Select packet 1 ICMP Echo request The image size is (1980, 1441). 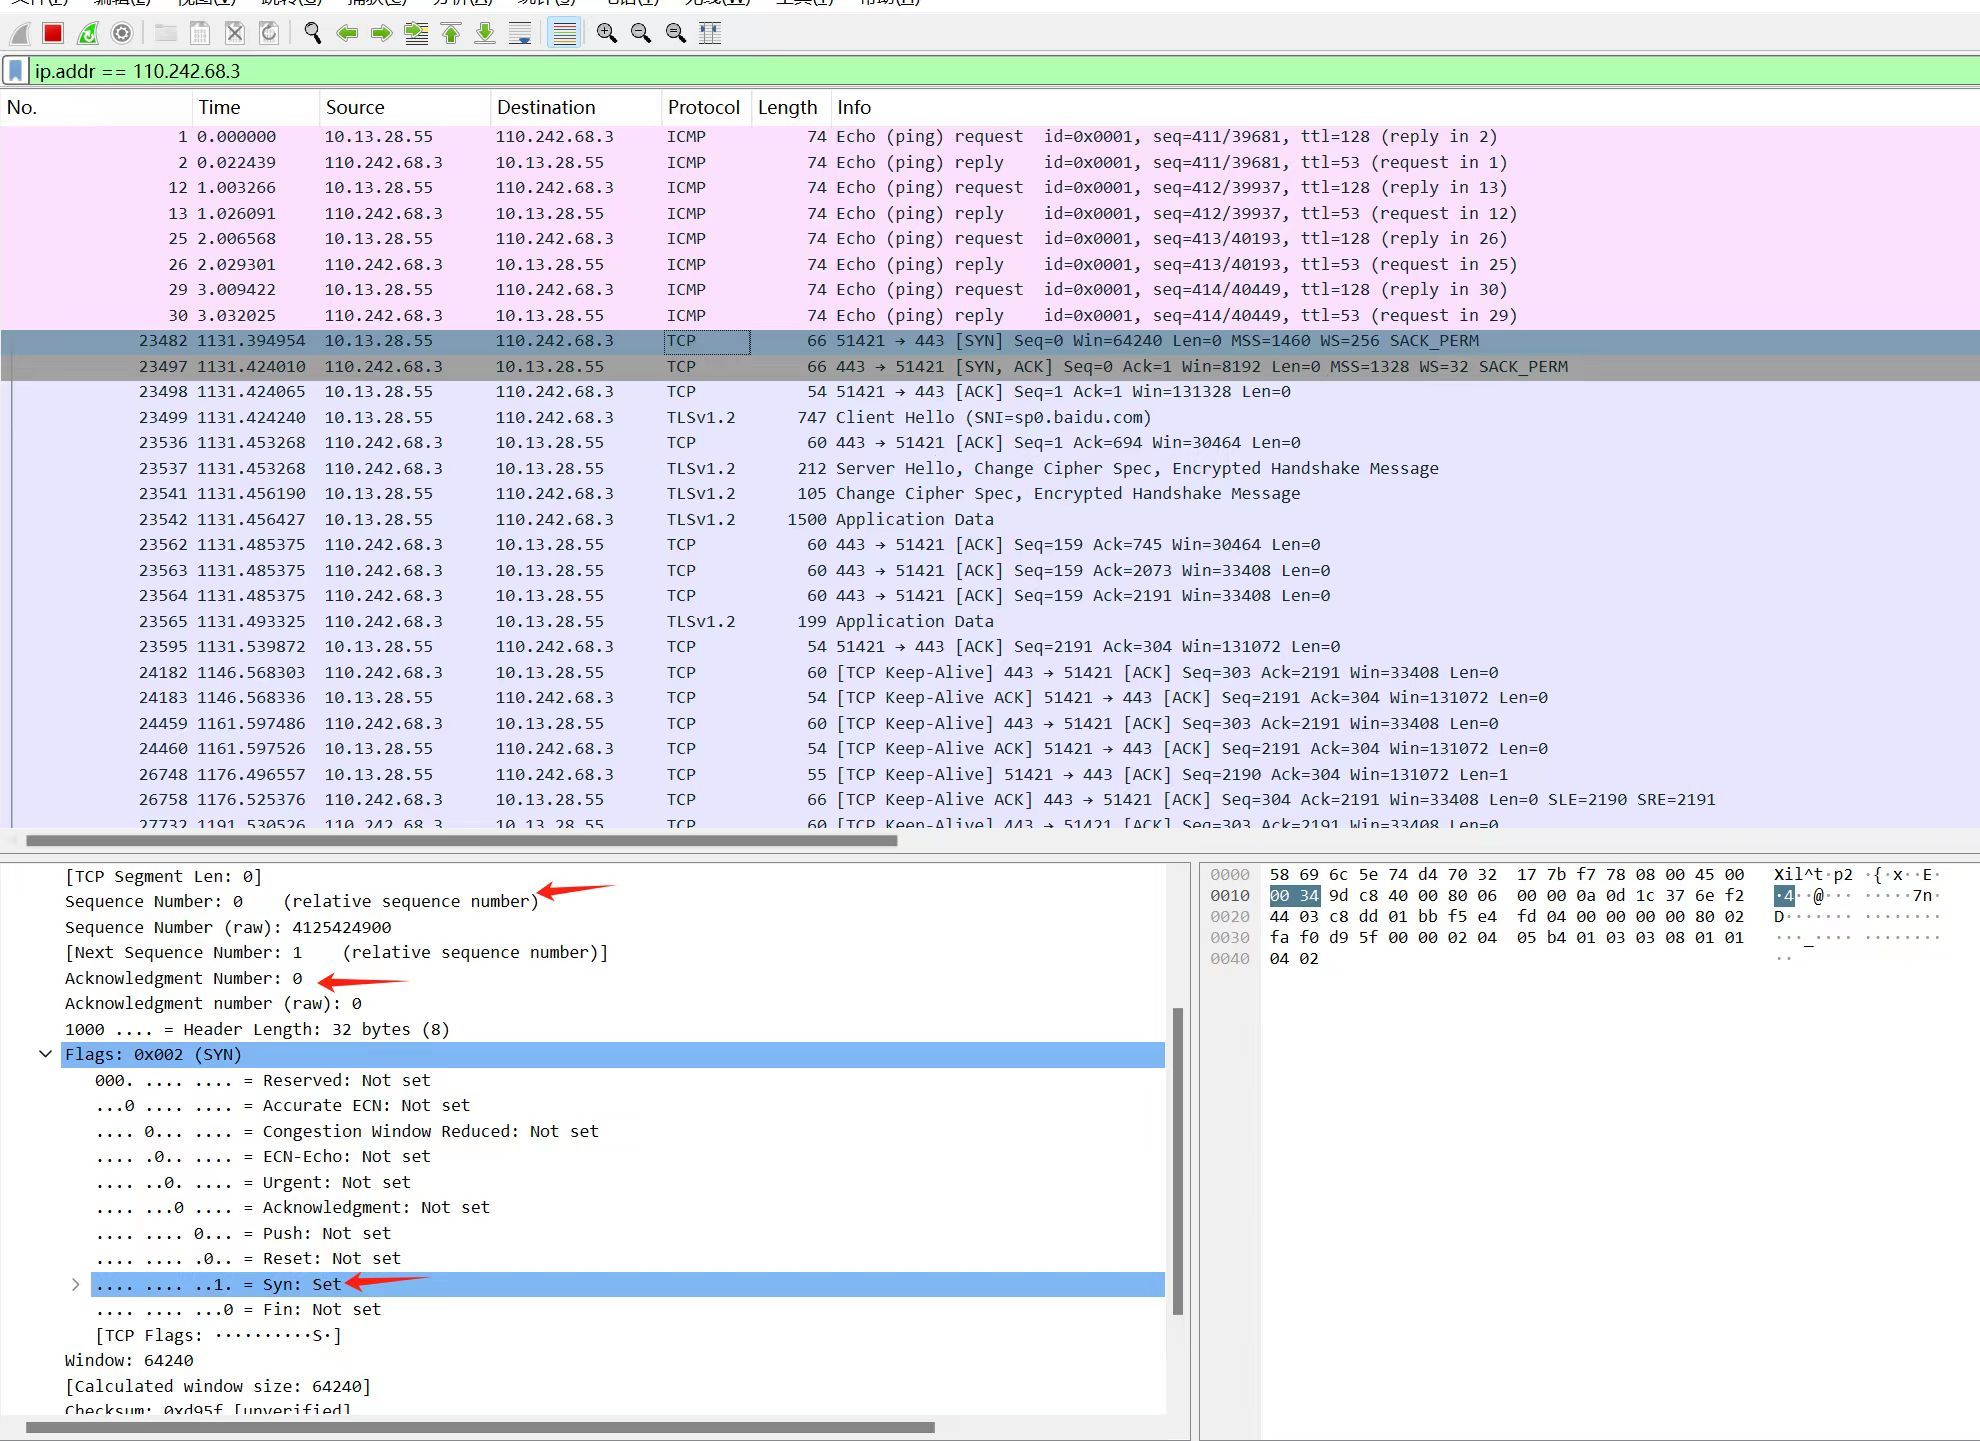(990, 137)
